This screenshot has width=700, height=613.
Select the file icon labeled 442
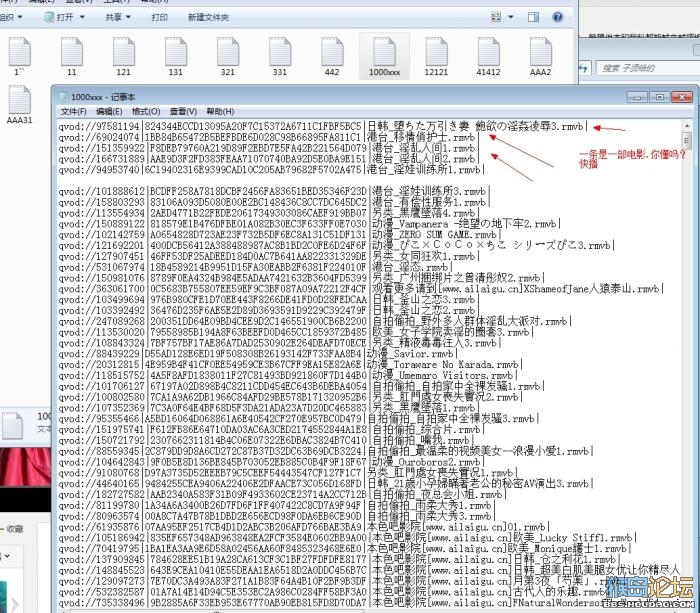(332, 57)
